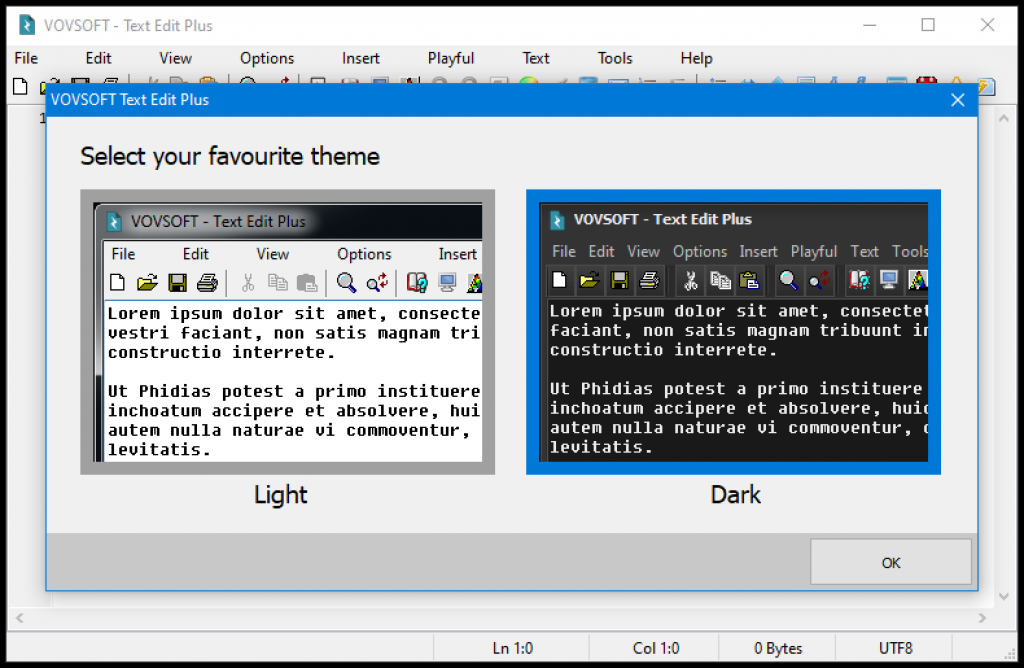
Task: Open the File menu
Action: [x=26, y=58]
